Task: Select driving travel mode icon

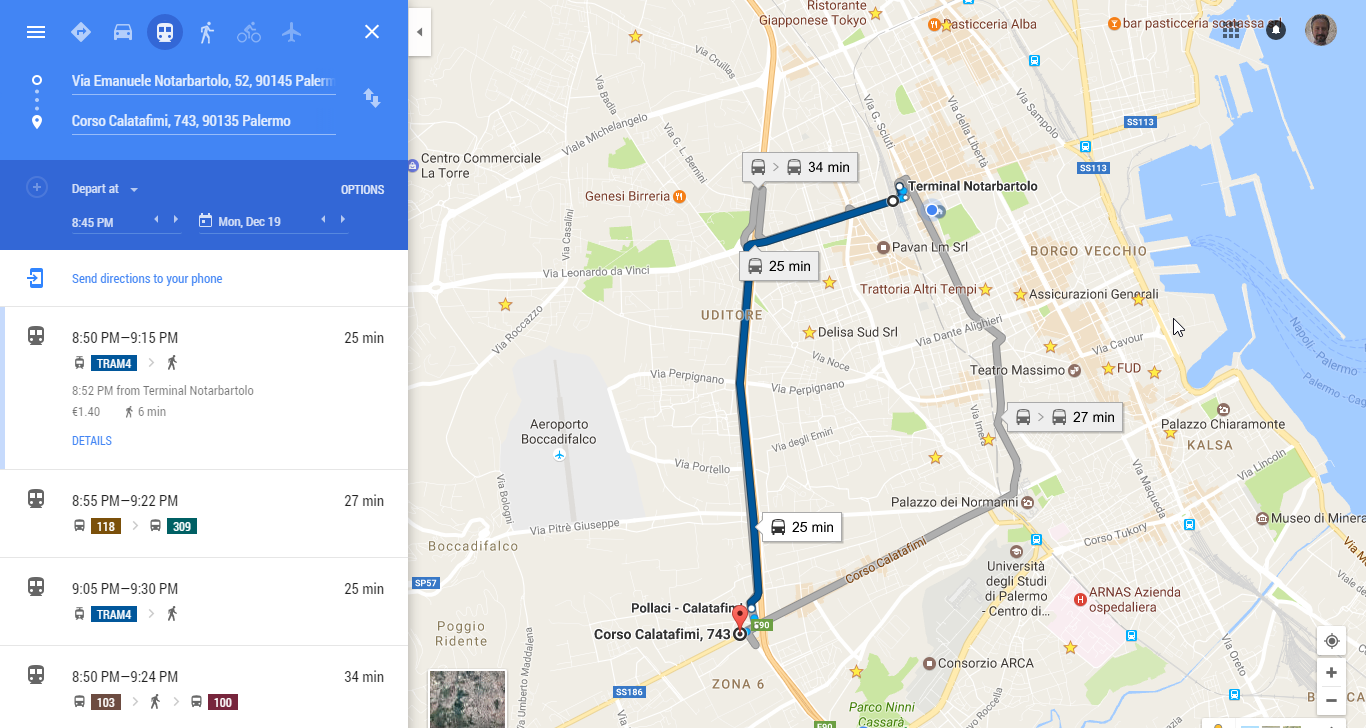Action: click(x=123, y=32)
